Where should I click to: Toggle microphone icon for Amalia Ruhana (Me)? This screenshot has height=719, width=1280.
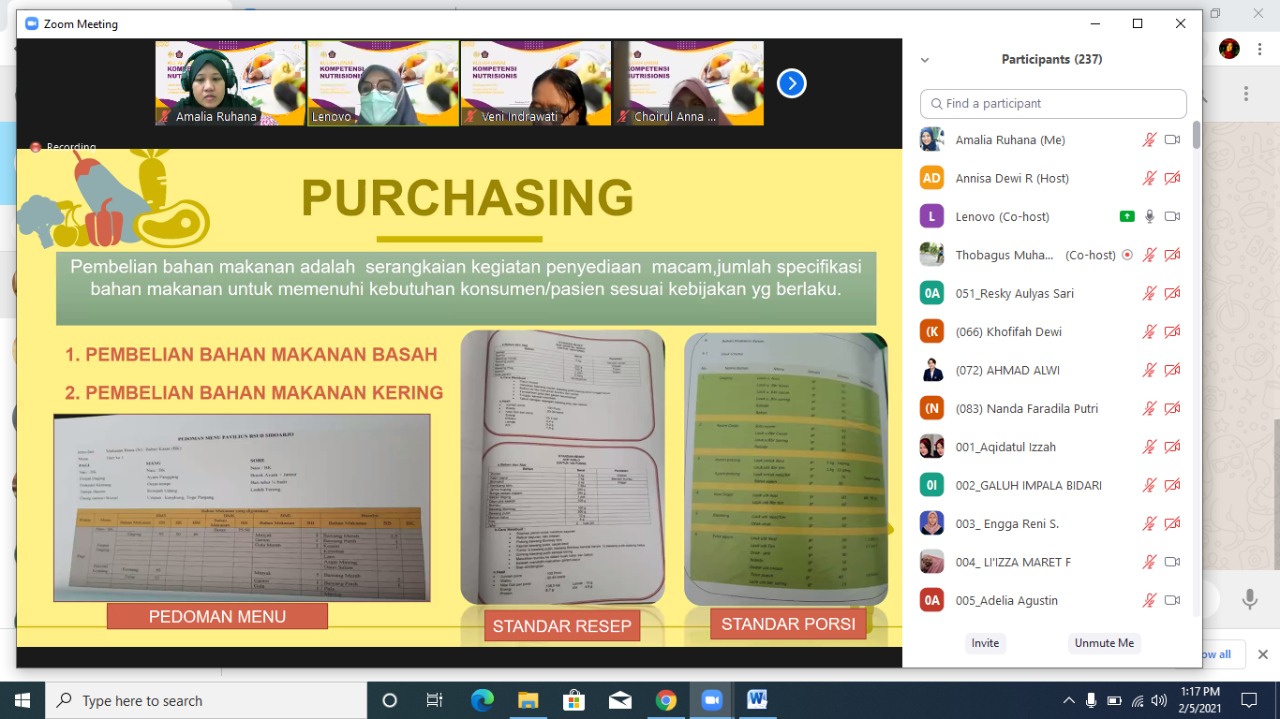[x=1150, y=140]
